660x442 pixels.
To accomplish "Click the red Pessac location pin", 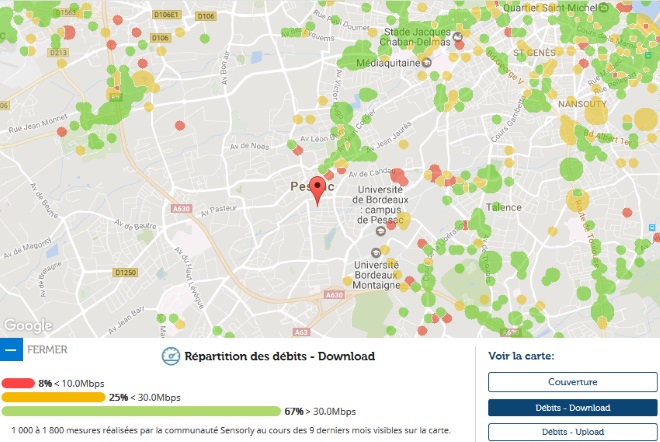I will coord(317,191).
